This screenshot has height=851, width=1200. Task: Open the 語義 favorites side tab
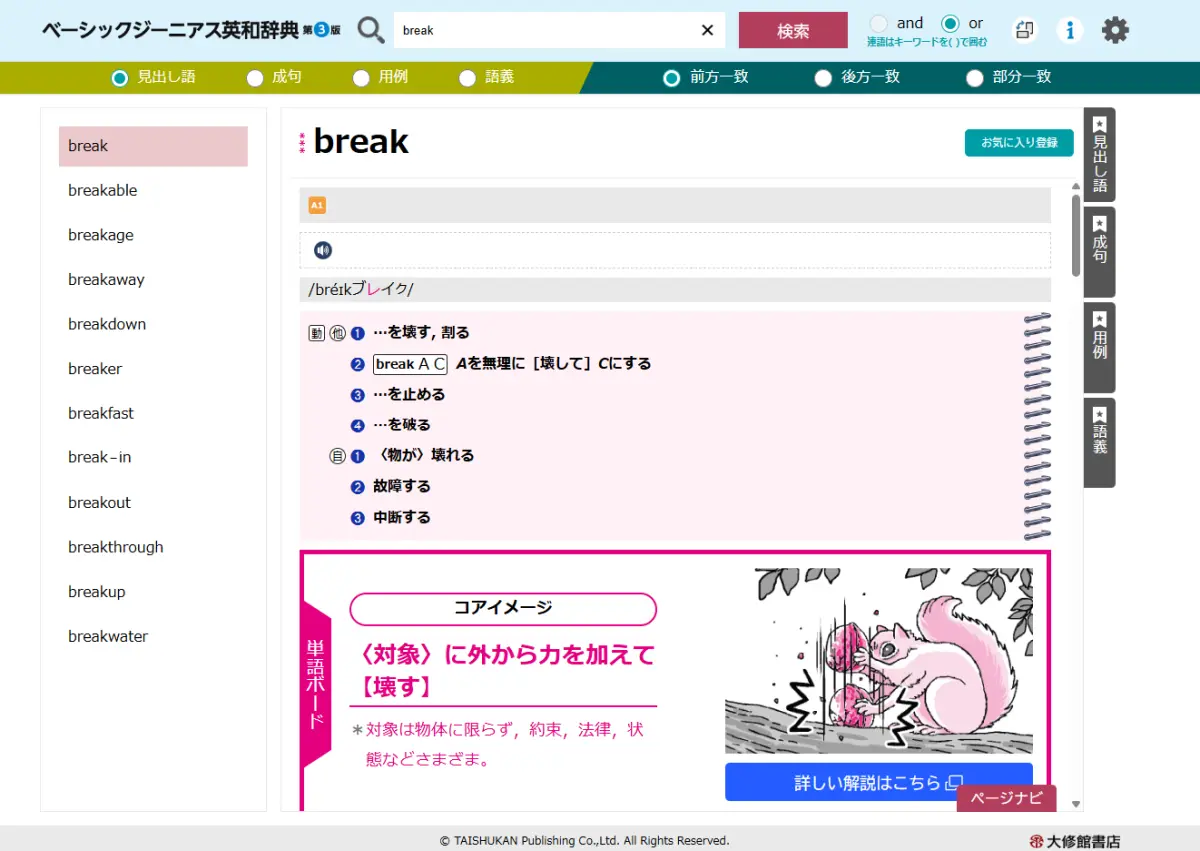pos(1099,442)
